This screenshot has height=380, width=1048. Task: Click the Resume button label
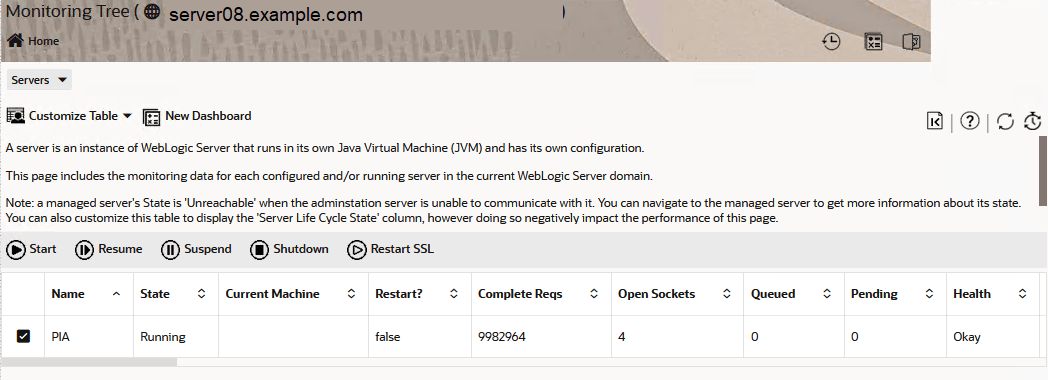coord(120,249)
